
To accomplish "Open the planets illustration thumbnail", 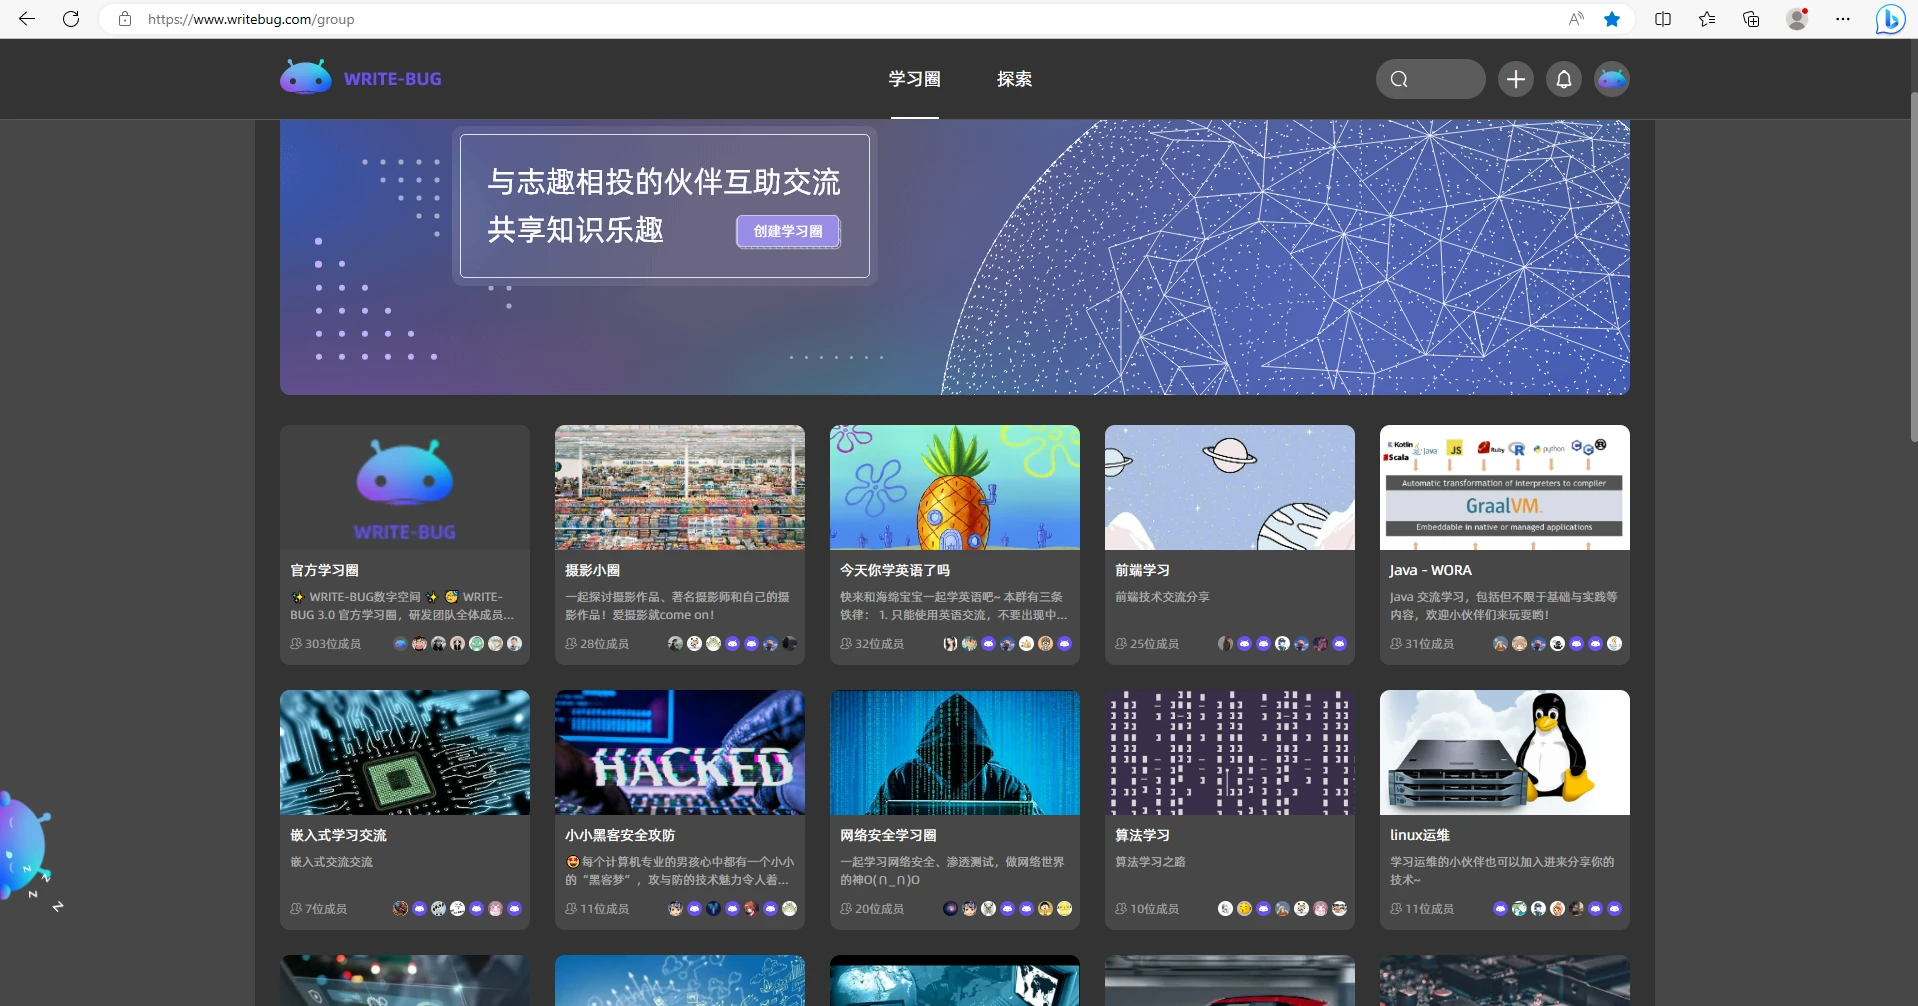I will pos(1230,487).
